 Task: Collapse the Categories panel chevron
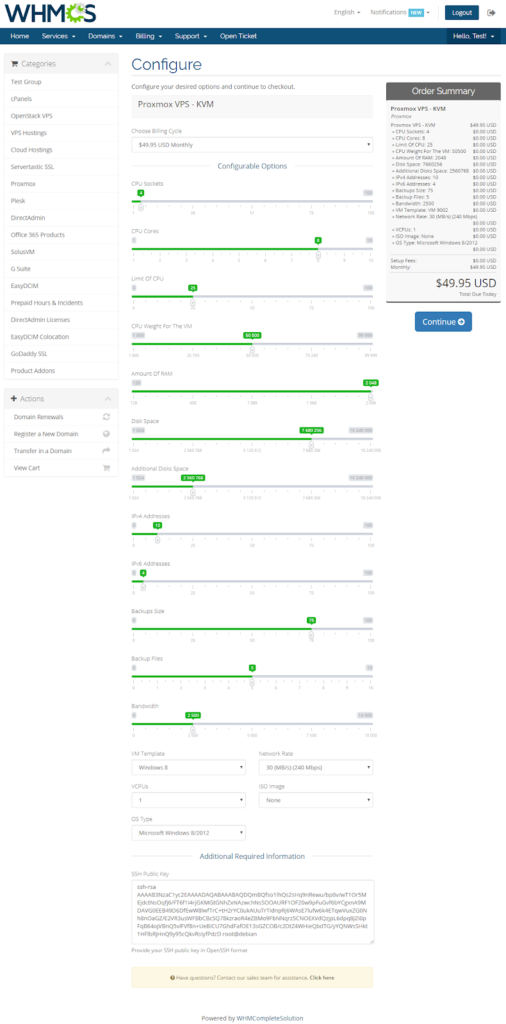tap(108, 64)
